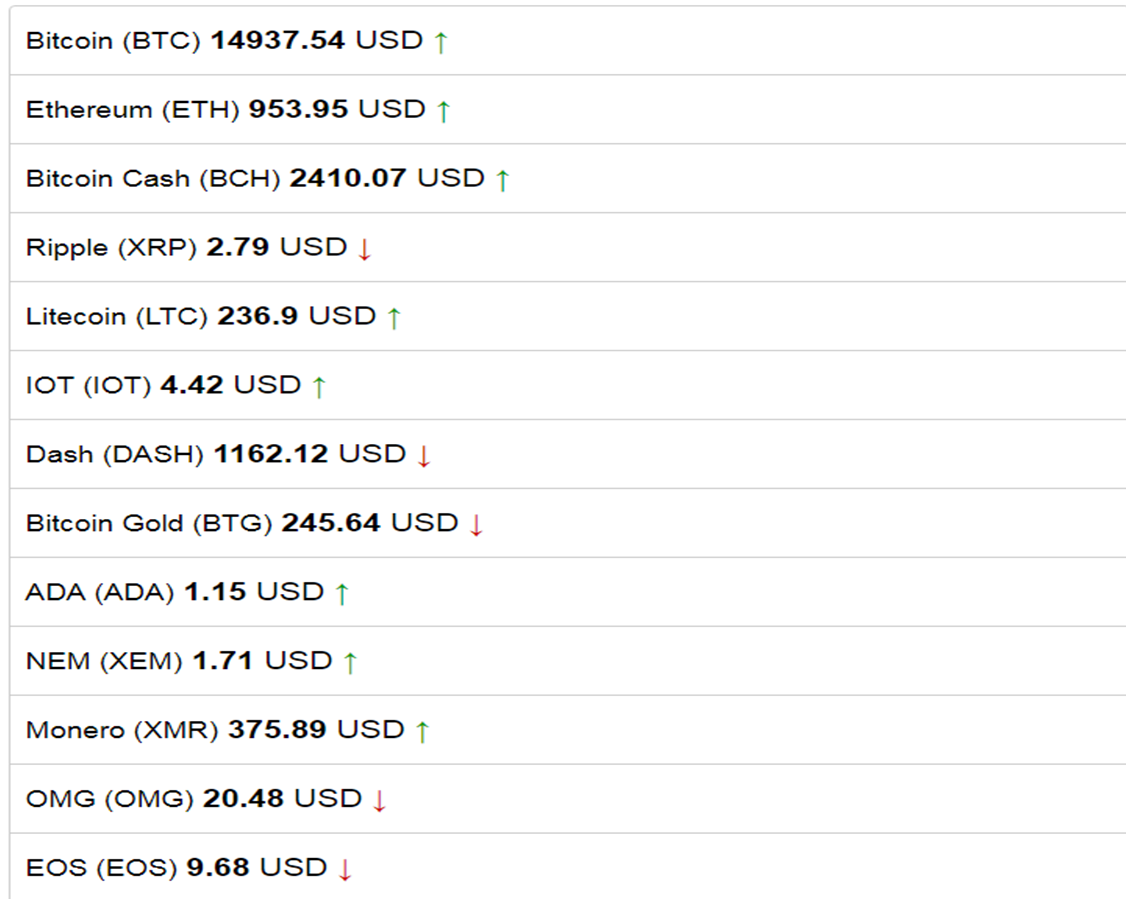The height and width of the screenshot is (900, 1127).
Task: Click the green up arrow next to Ethereum
Action: pos(443,111)
